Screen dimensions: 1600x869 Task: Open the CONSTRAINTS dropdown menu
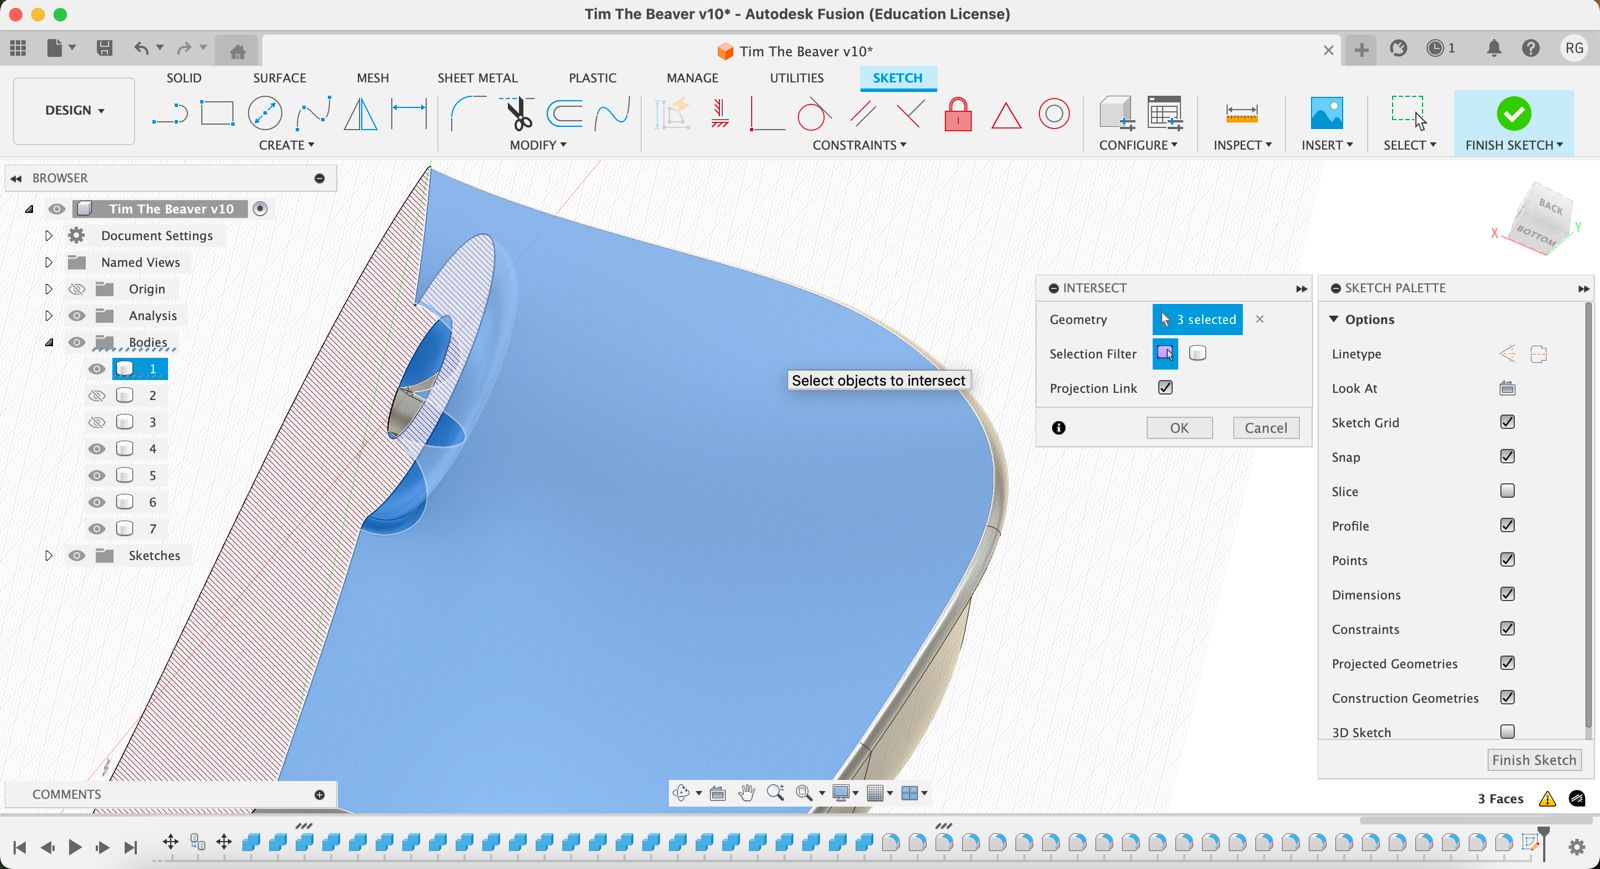tap(859, 145)
